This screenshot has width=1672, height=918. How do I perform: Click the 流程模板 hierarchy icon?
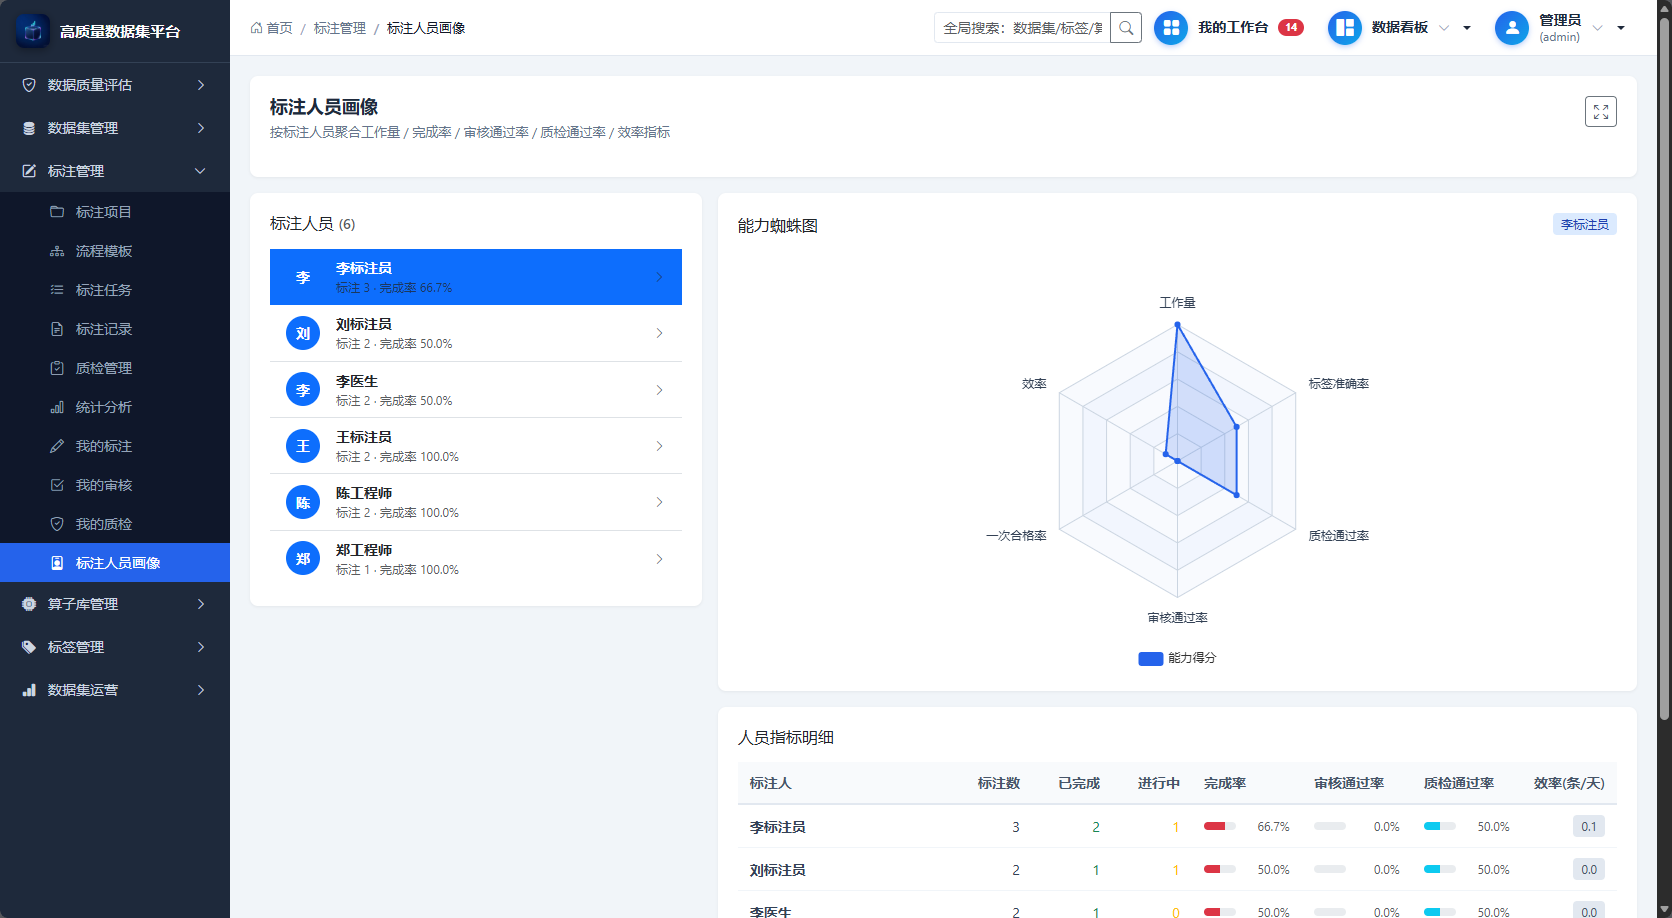coord(57,251)
